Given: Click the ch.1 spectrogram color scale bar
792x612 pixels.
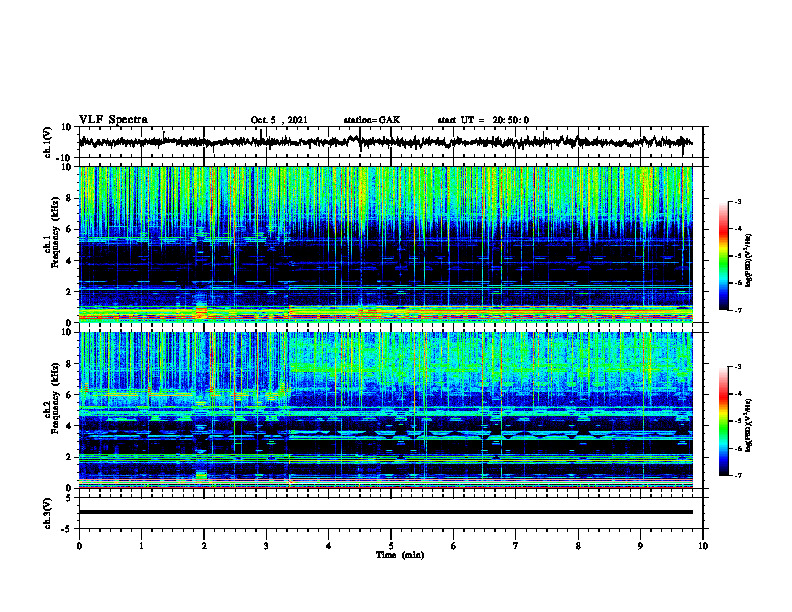Looking at the screenshot, I should coord(723,256).
